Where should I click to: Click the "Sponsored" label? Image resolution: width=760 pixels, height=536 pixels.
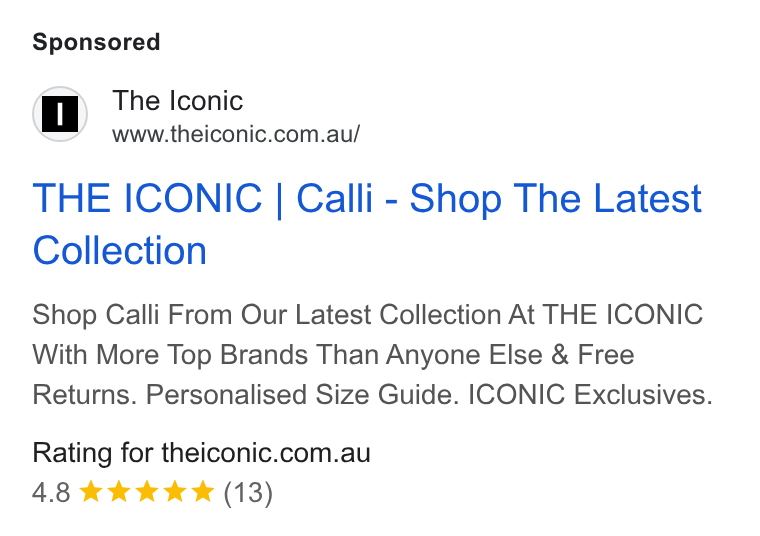[x=96, y=42]
